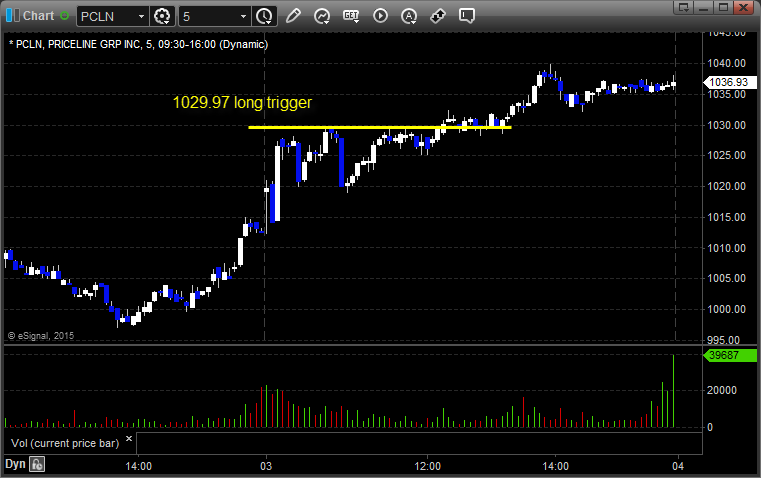This screenshot has height=478, width=761.
Task: Close the Vol study panel
Action: click(x=129, y=439)
